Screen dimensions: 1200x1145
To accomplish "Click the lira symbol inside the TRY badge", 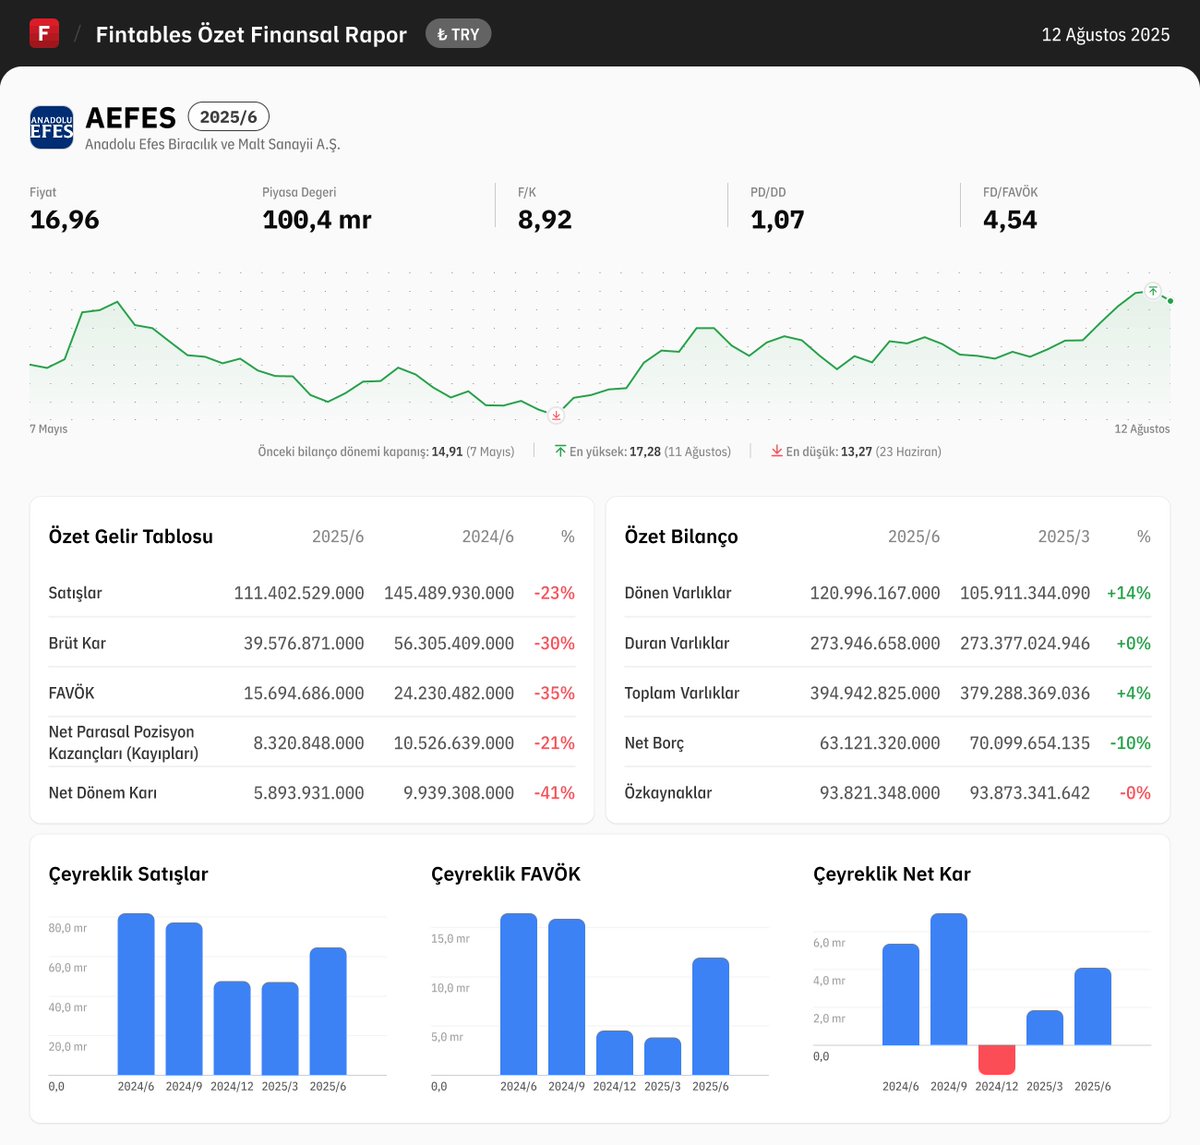I will (441, 33).
